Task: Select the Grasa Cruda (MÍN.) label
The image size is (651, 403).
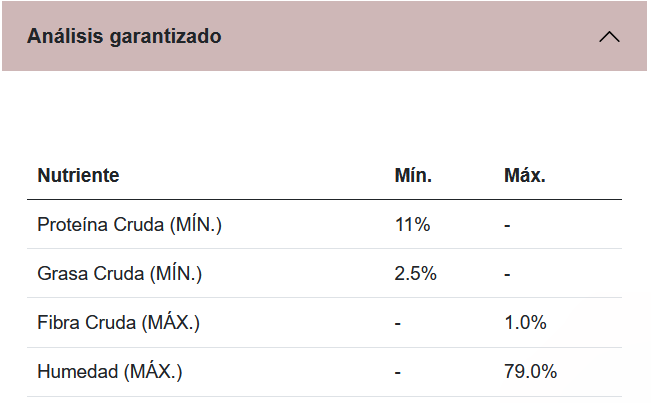Action: coord(126,274)
